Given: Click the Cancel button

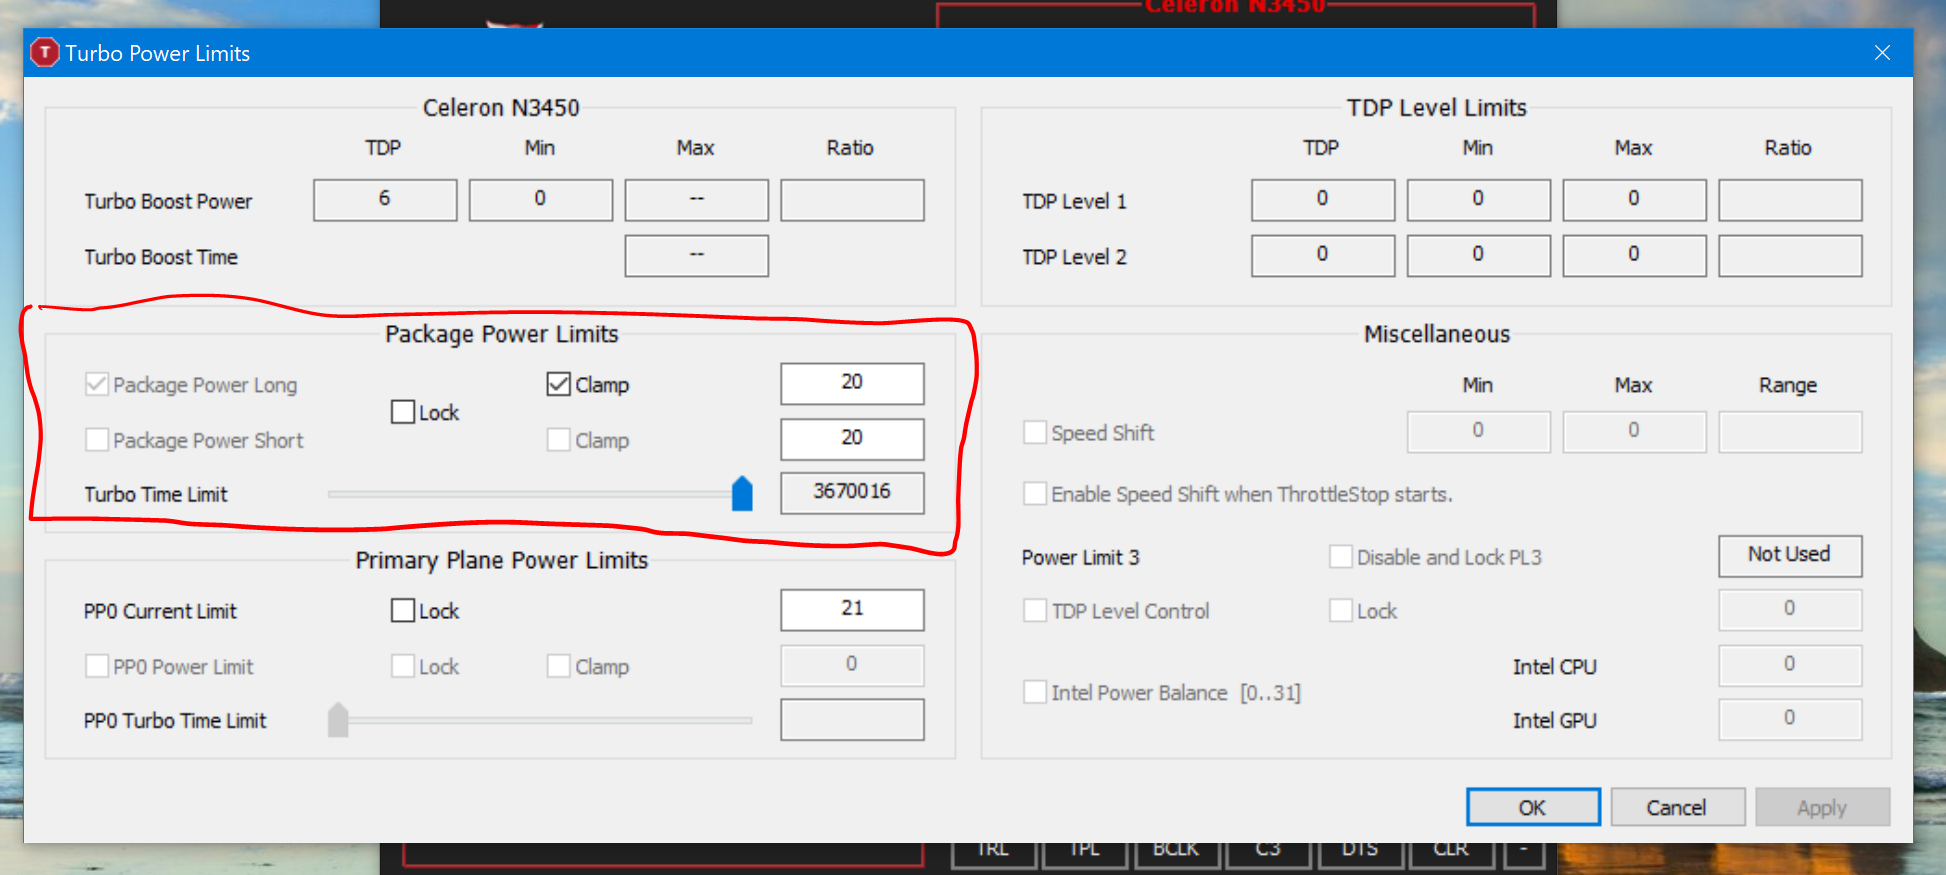Looking at the screenshot, I should coord(1677,807).
